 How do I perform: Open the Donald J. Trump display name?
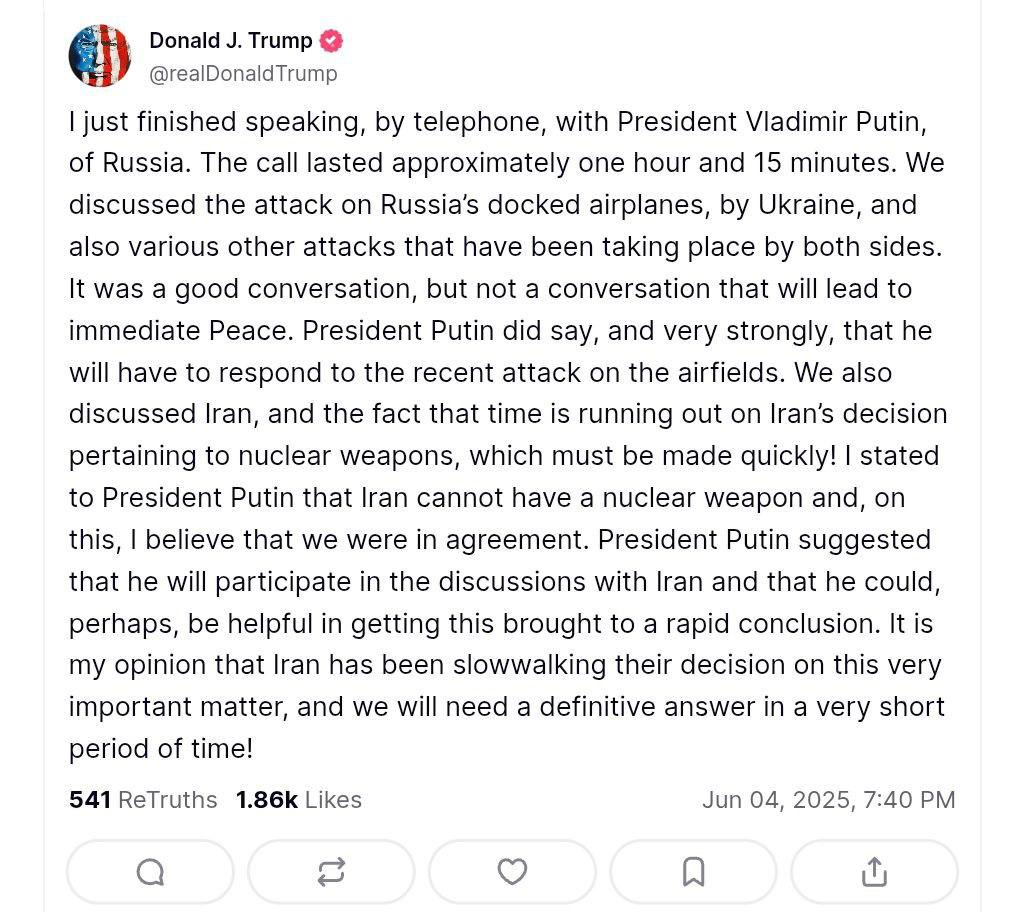point(231,41)
